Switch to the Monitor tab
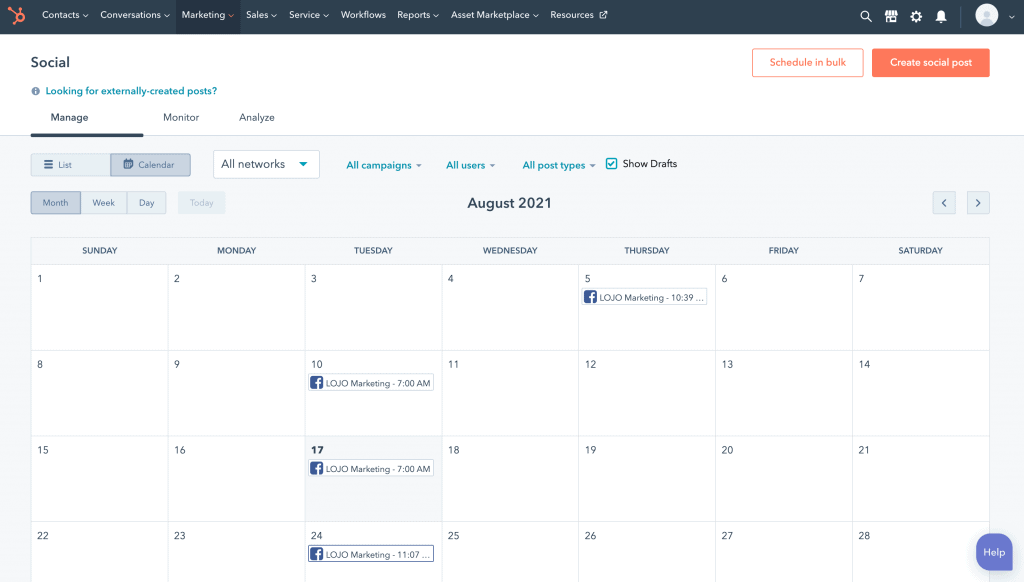Viewport: 1024px width, 582px height. 180,117
